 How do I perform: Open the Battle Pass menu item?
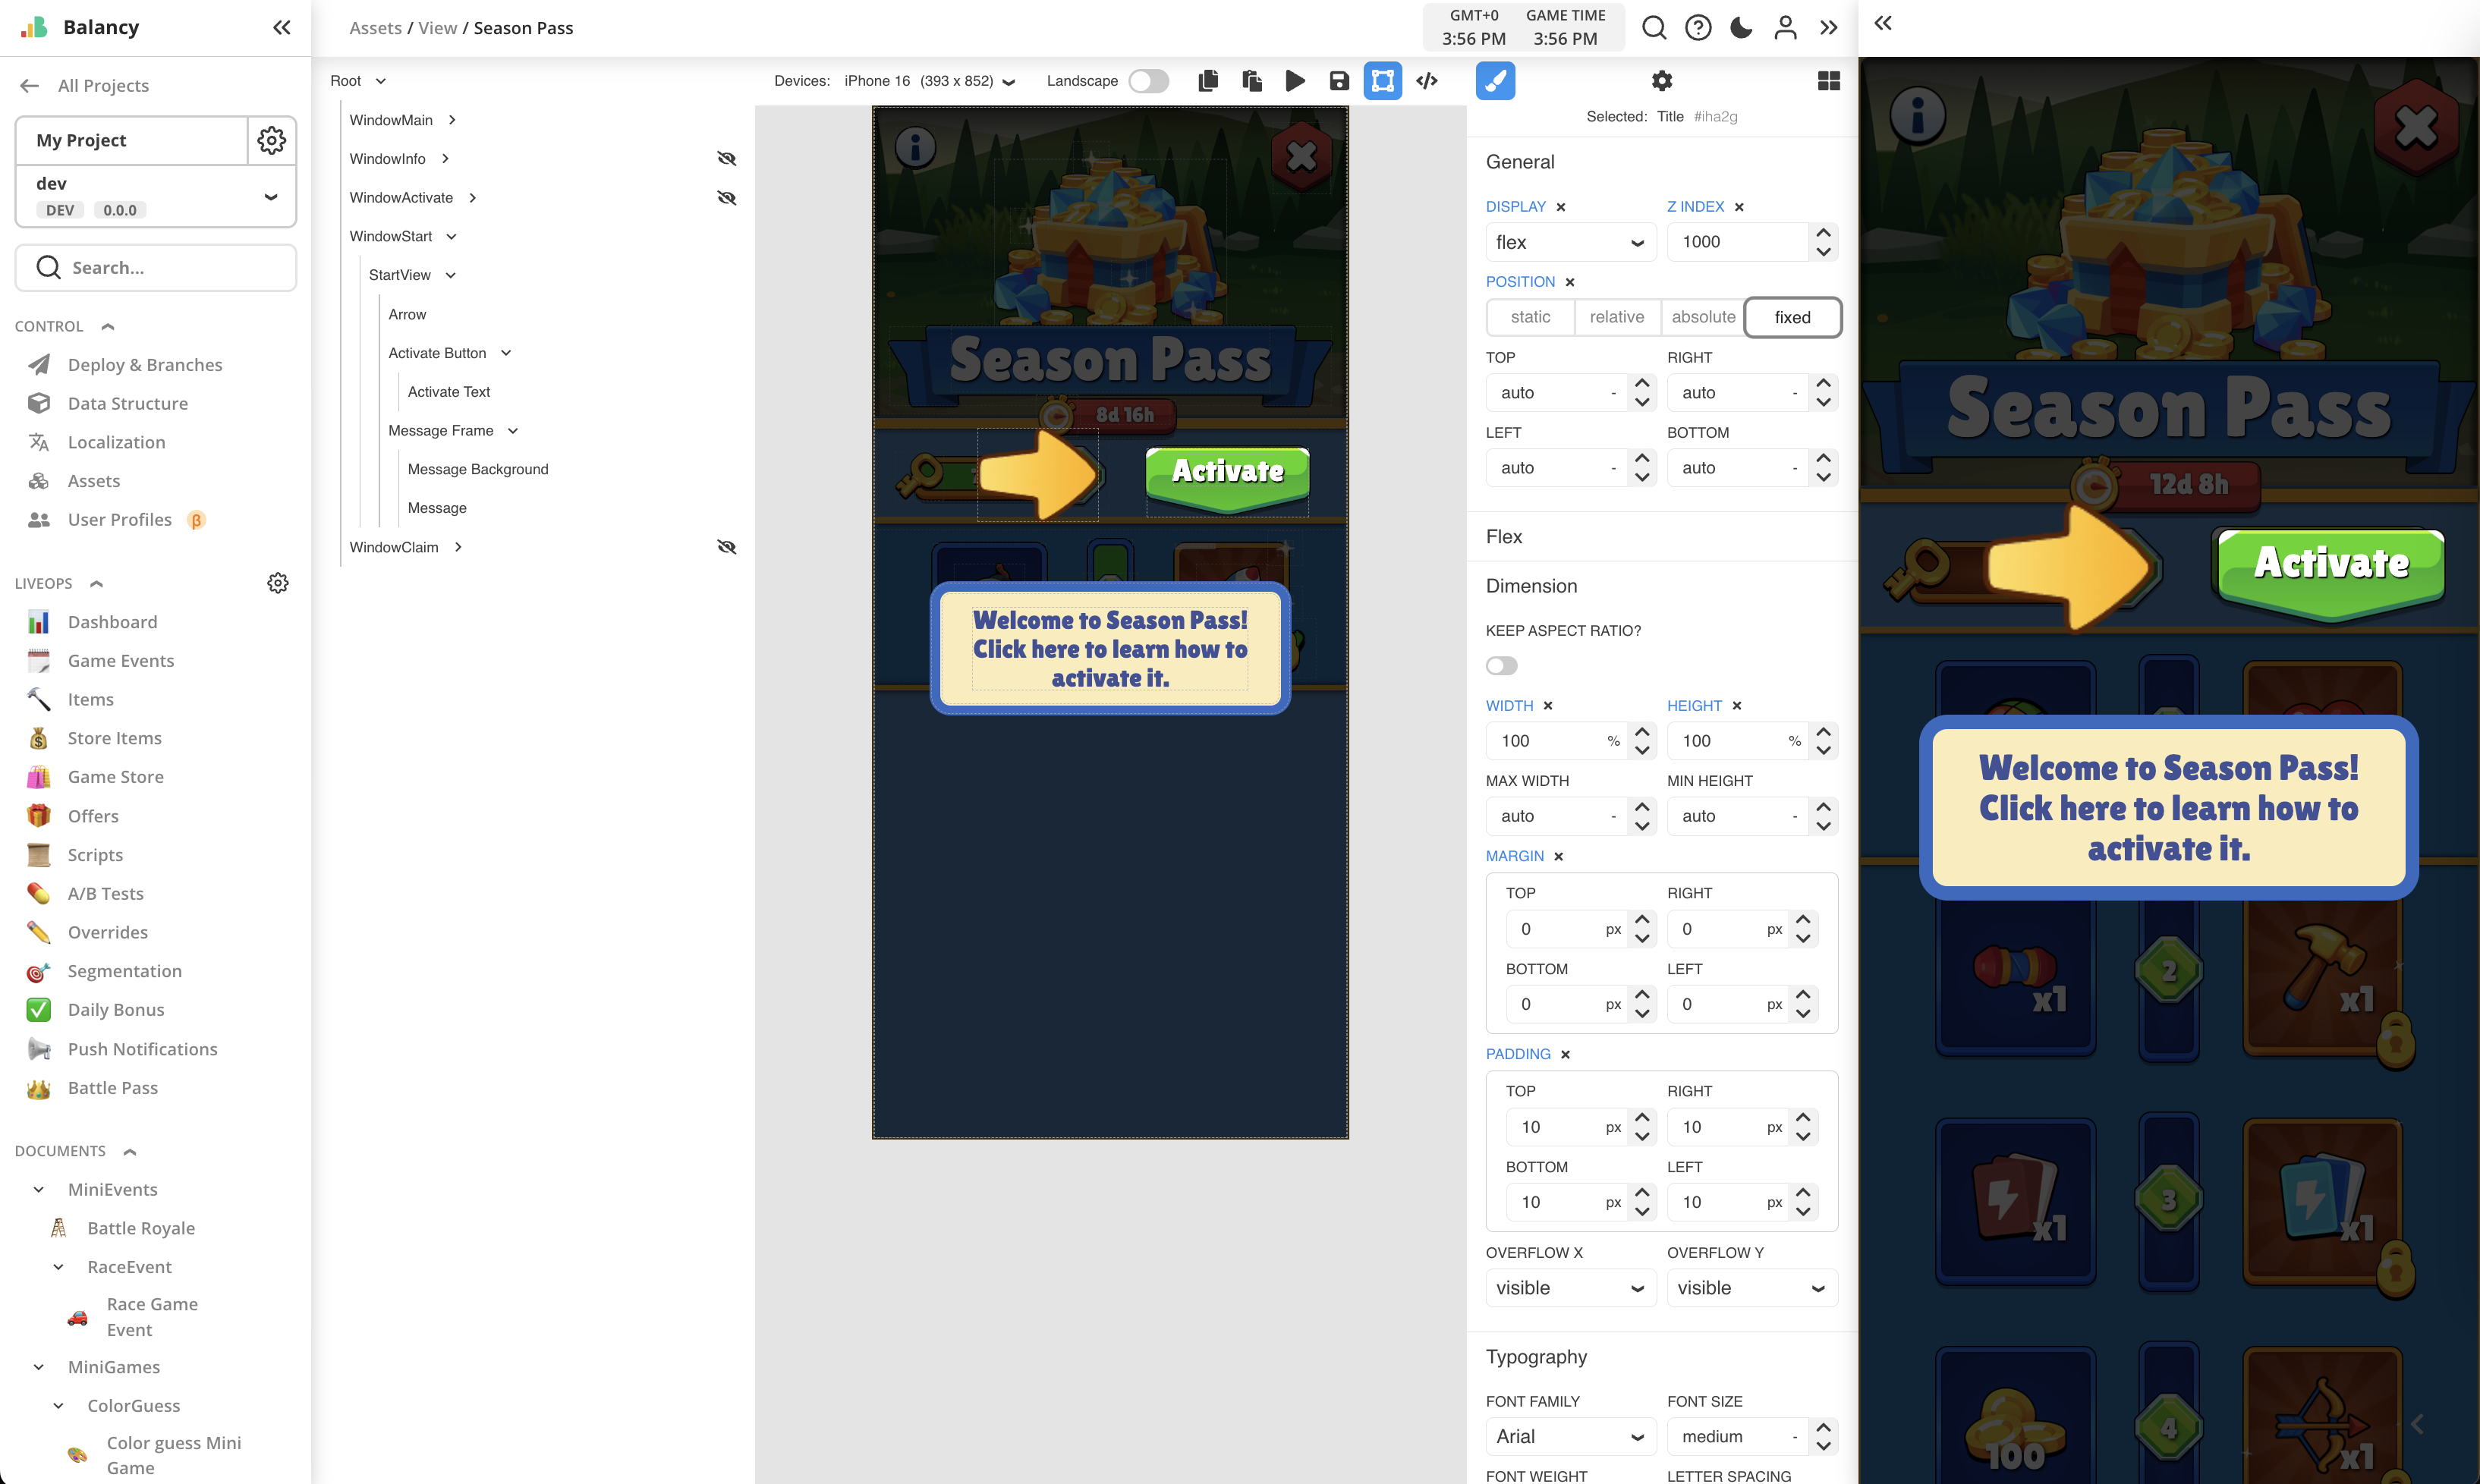[112, 1088]
